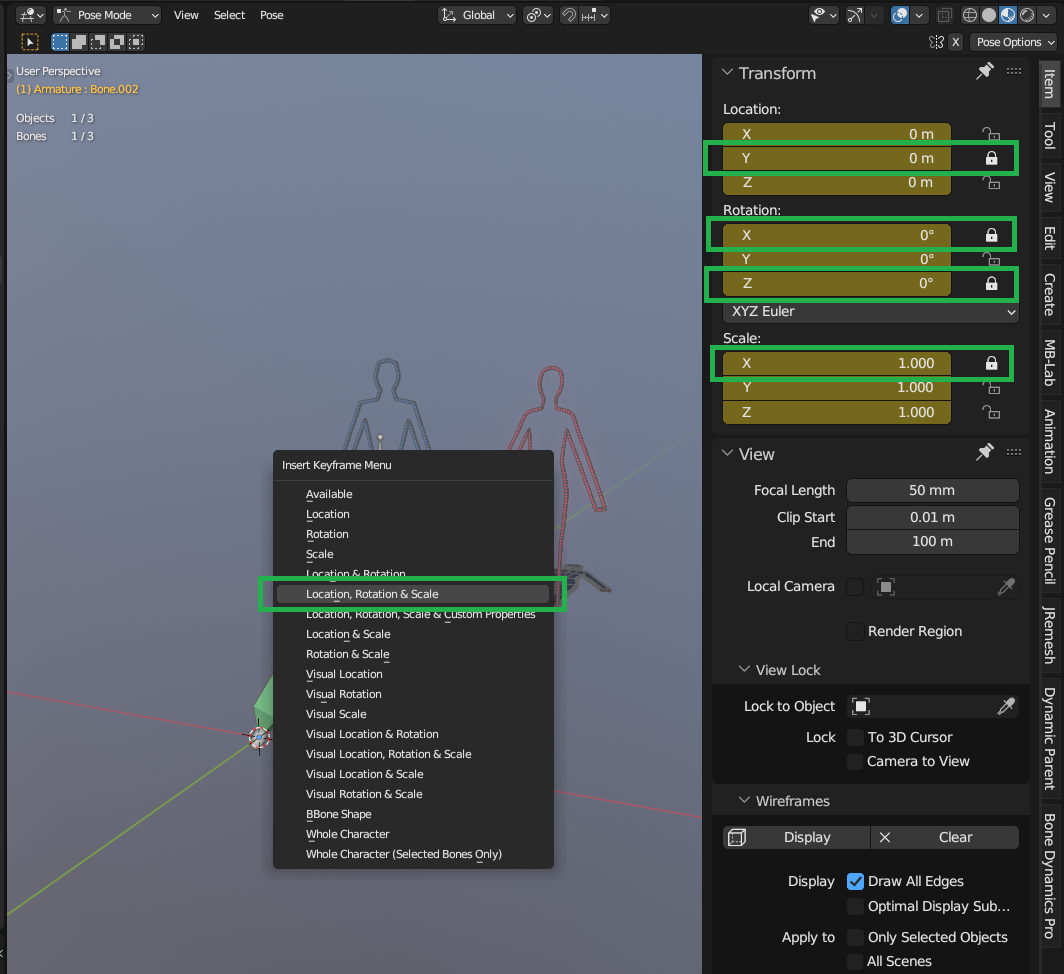Click the Wireframes Clear button

click(945, 838)
